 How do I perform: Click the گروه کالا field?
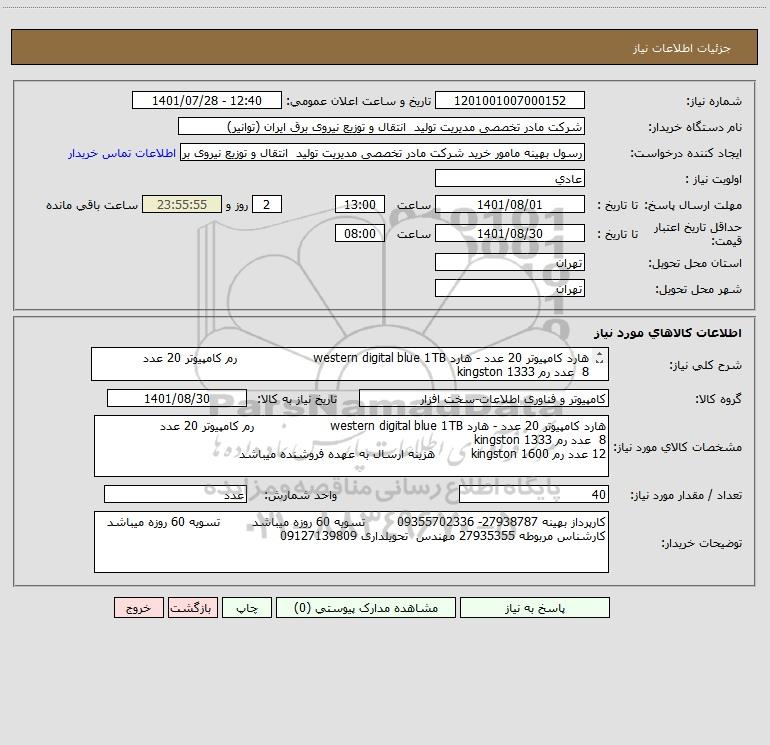[484, 398]
